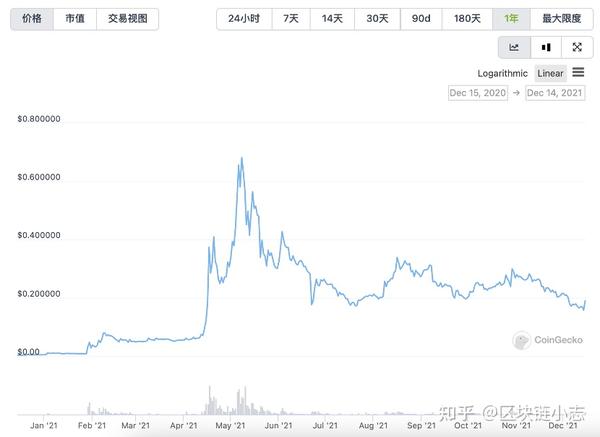Viewport: 600px width, 437px height.
Task: Choose the 24小时 range button
Action: point(244,19)
